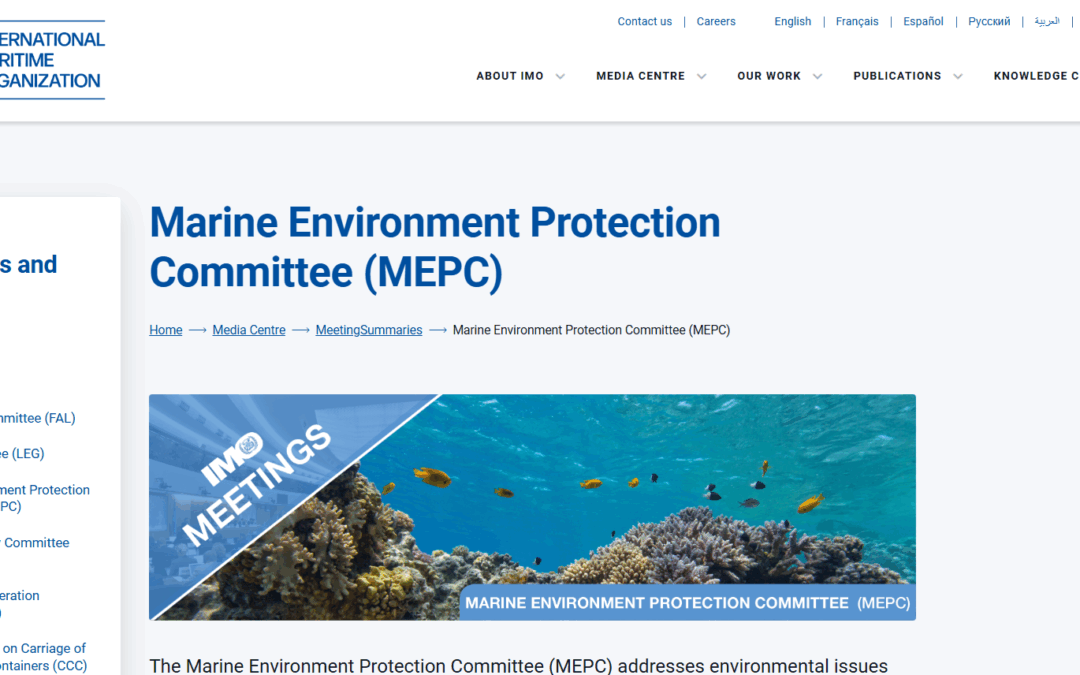The height and width of the screenshot is (675, 1080).
Task: Select the Facilitation Committee (FAL) sidebar link
Action: click(38, 418)
